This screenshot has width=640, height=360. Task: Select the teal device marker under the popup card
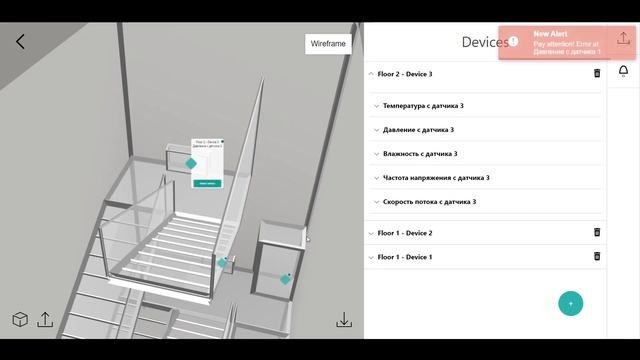(191, 164)
